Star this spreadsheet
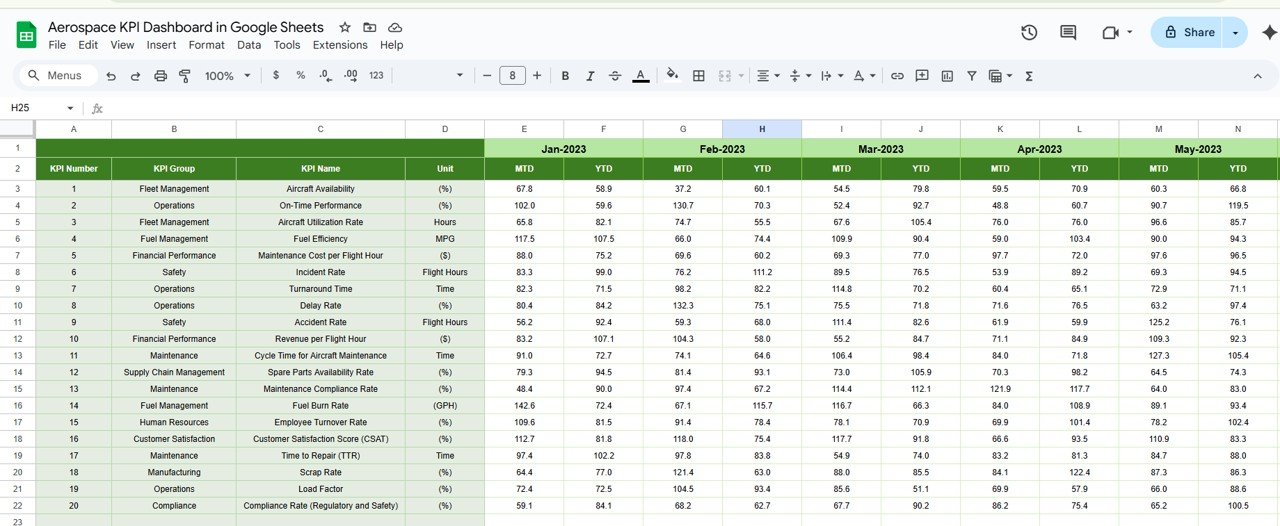The image size is (1280, 526). (345, 27)
